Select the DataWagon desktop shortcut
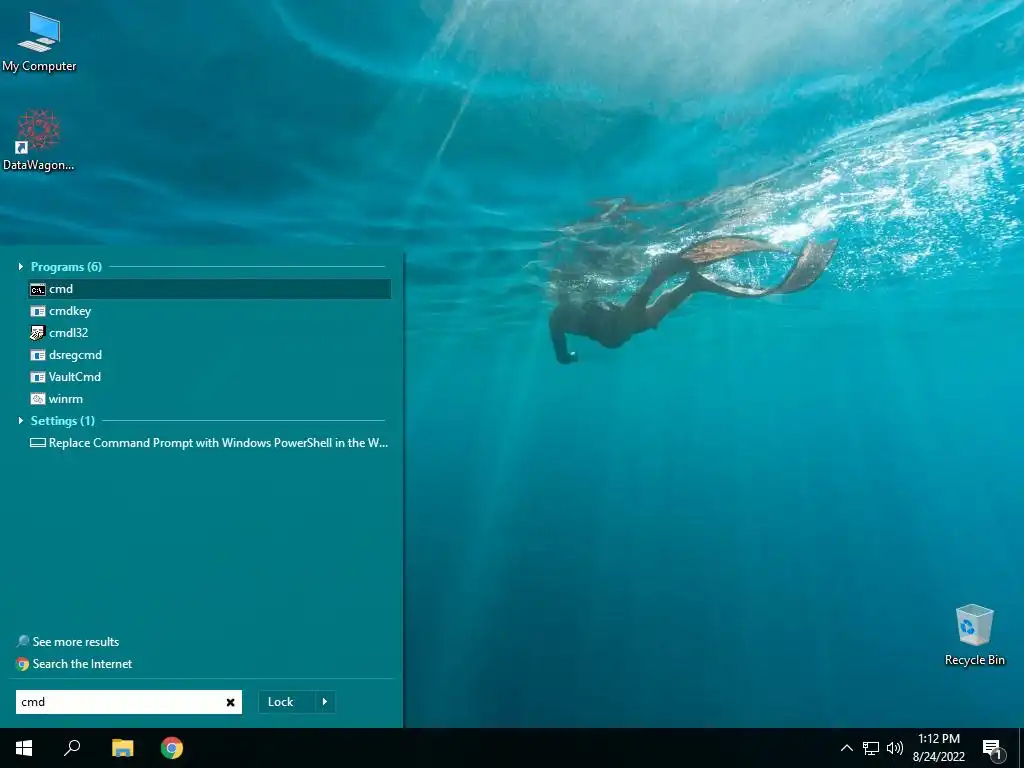Viewport: 1024px width, 768px height. [x=39, y=140]
